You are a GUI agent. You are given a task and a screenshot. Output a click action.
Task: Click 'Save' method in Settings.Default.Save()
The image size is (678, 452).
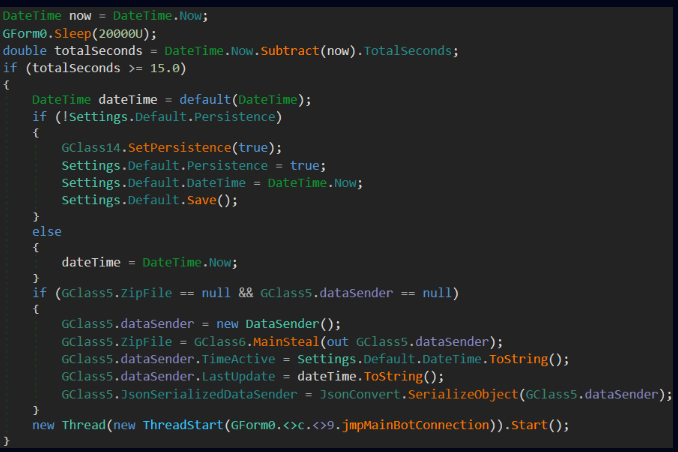pyautogui.click(x=201, y=200)
